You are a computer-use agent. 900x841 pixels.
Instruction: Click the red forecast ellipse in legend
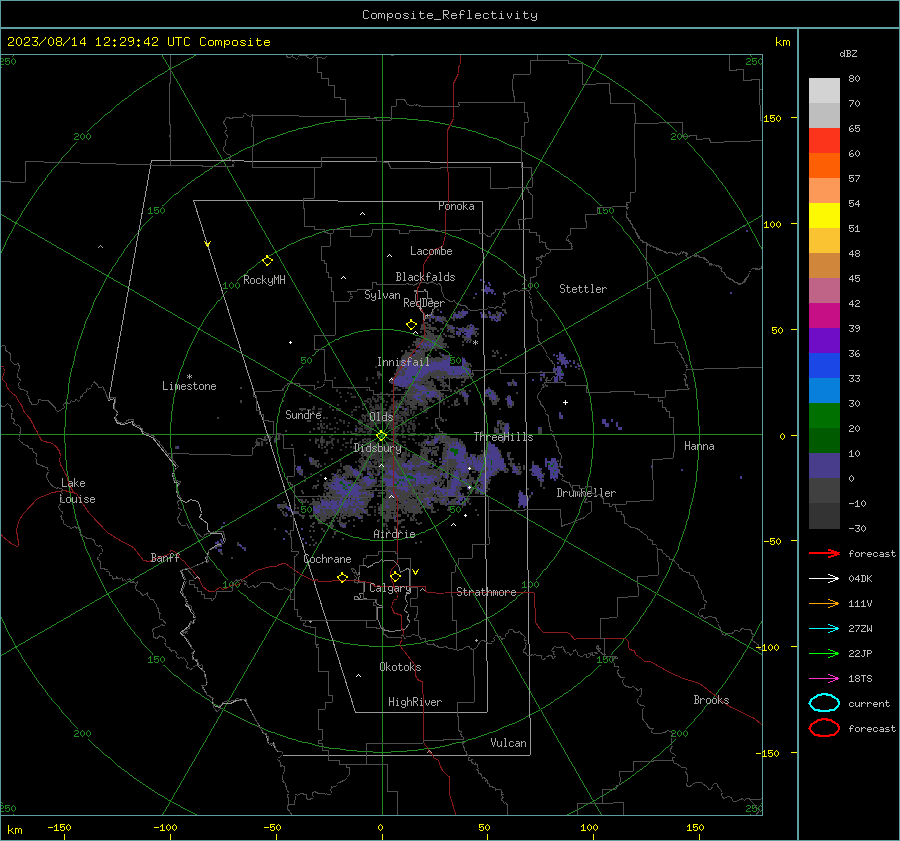824,728
